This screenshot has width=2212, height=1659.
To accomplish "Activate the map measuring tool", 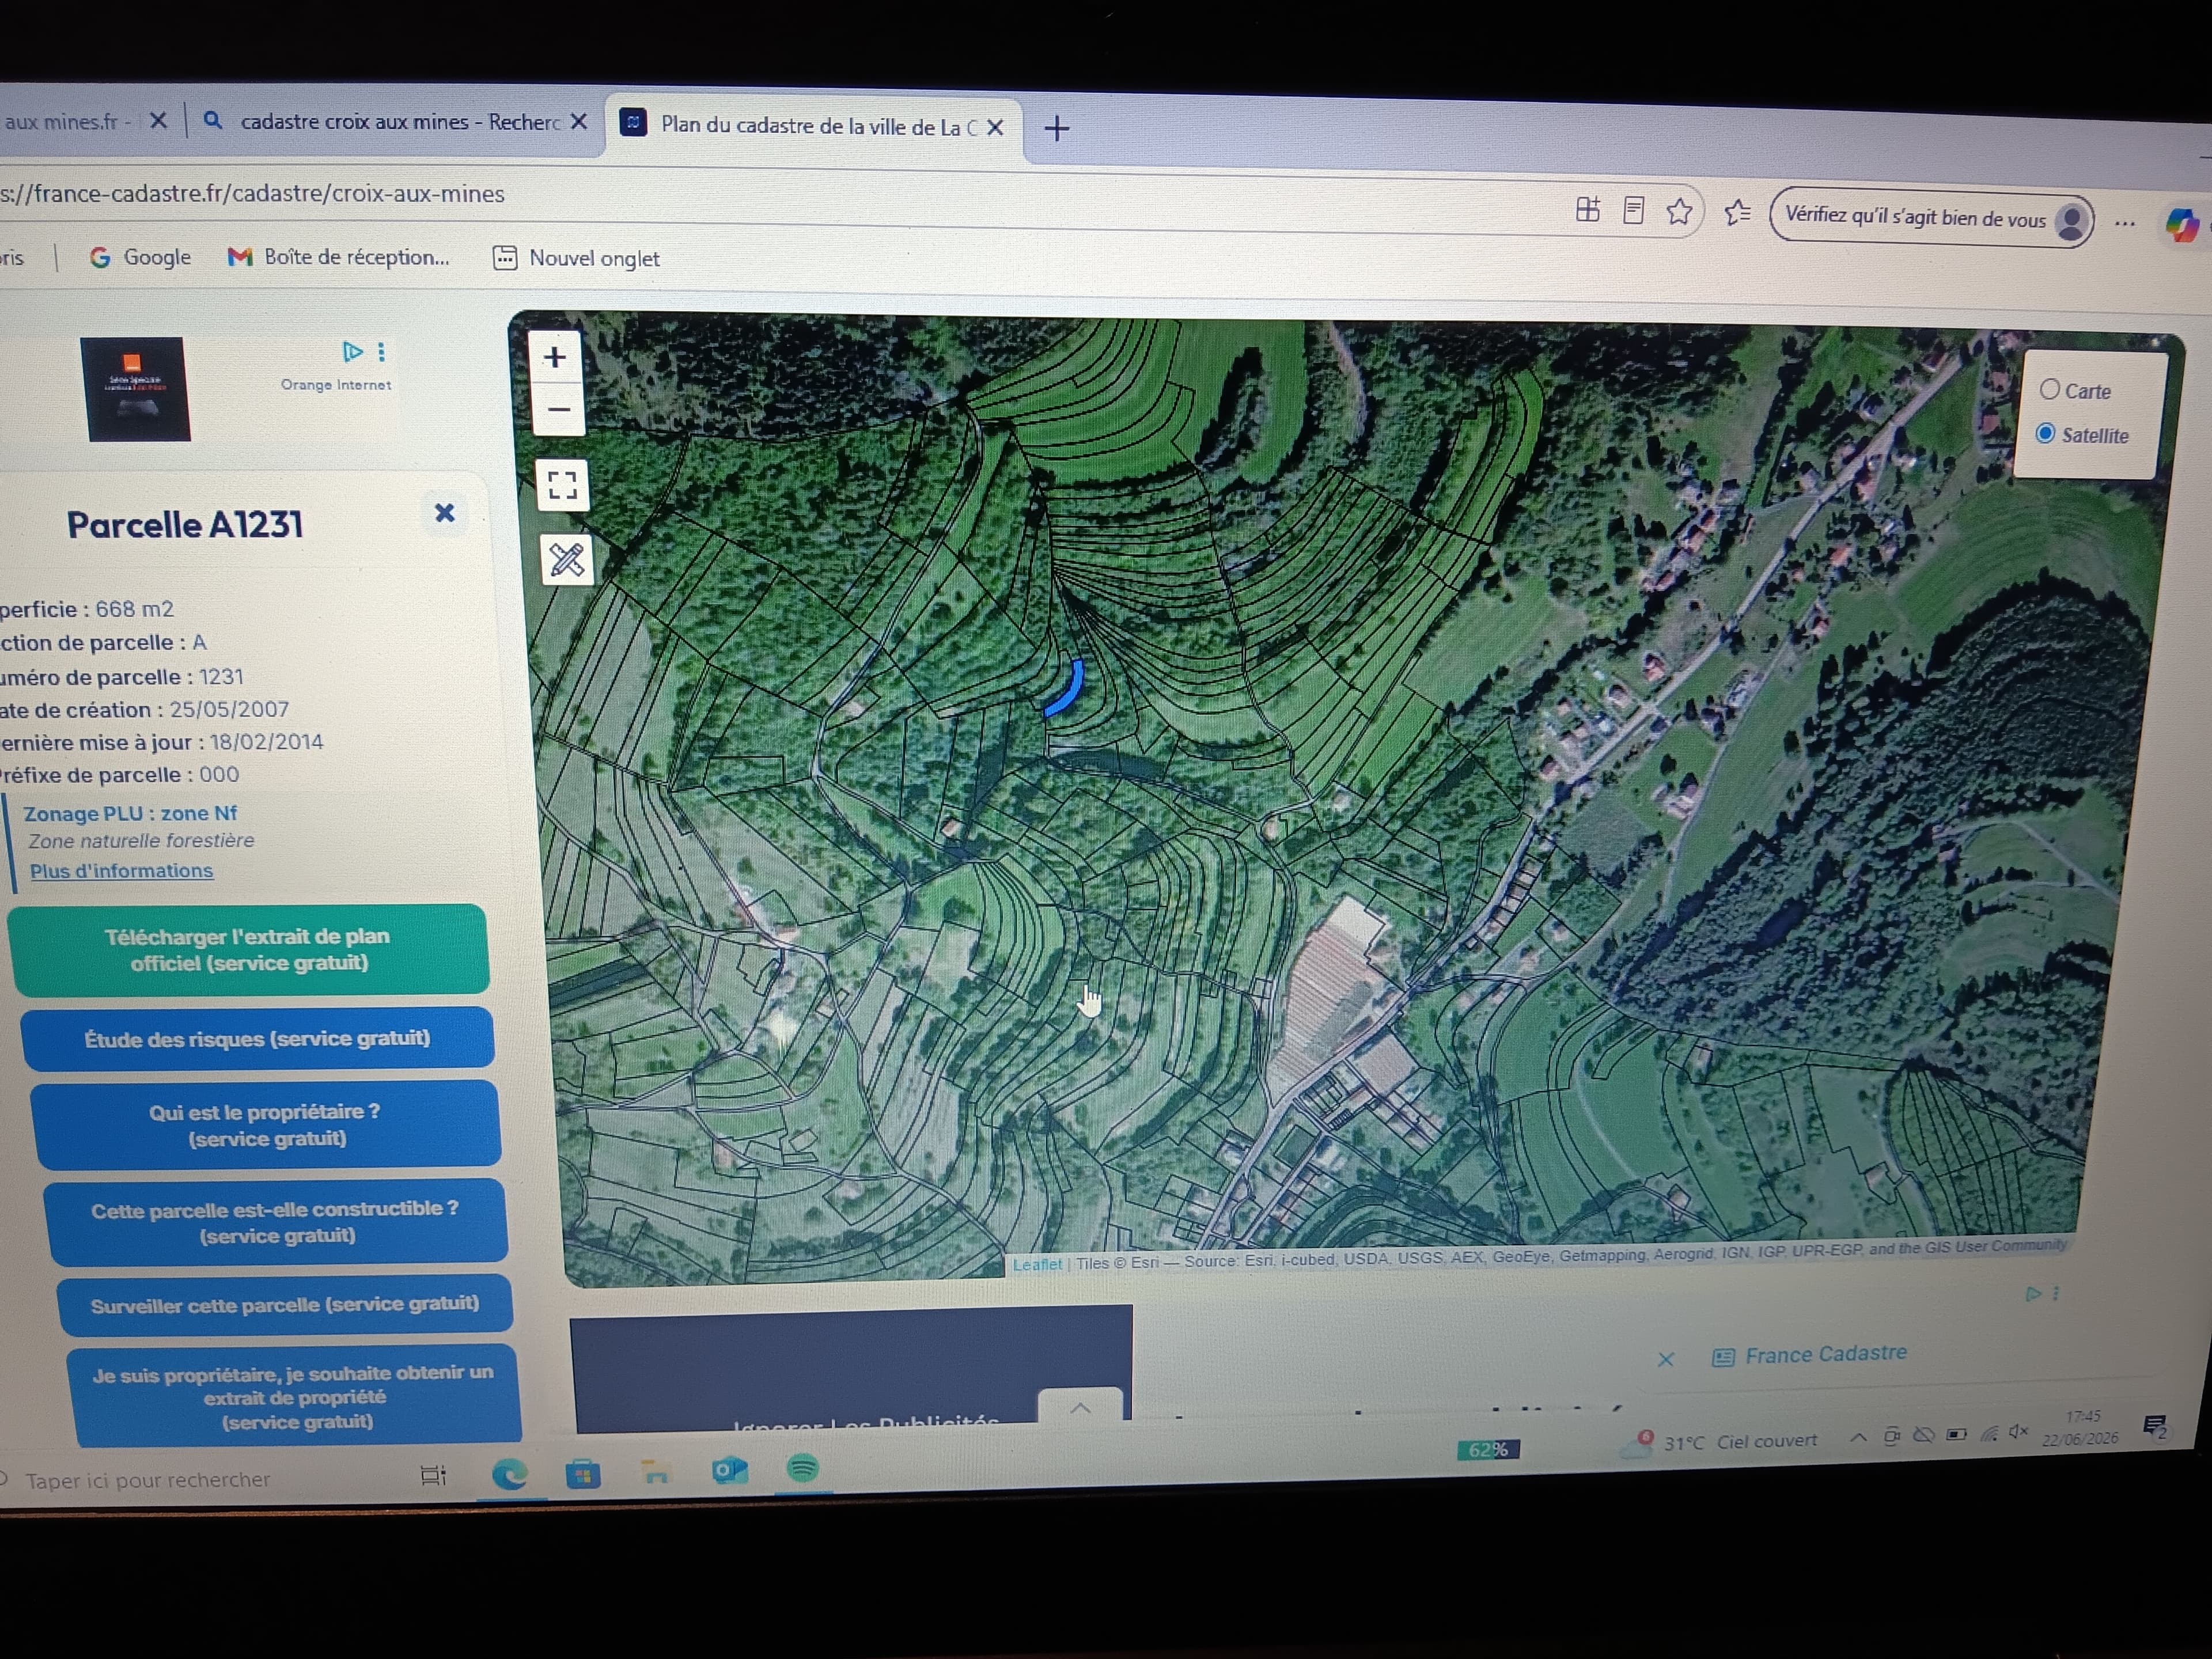I will [567, 559].
